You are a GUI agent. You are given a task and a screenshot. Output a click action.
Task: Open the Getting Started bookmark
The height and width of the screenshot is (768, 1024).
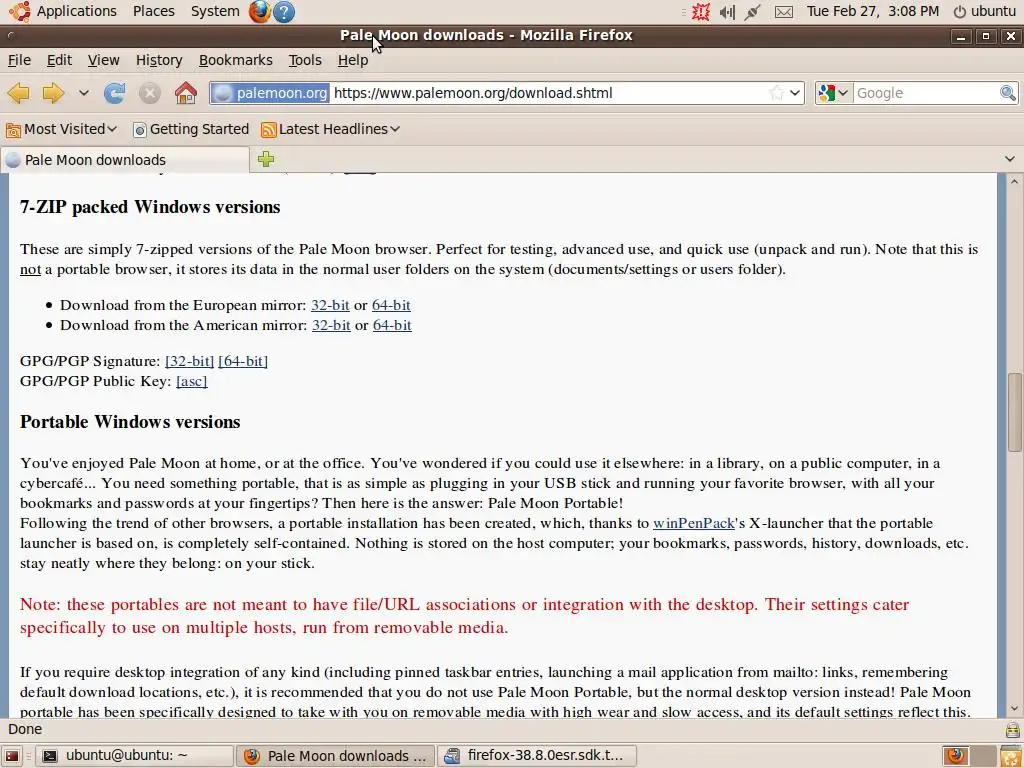click(x=191, y=129)
